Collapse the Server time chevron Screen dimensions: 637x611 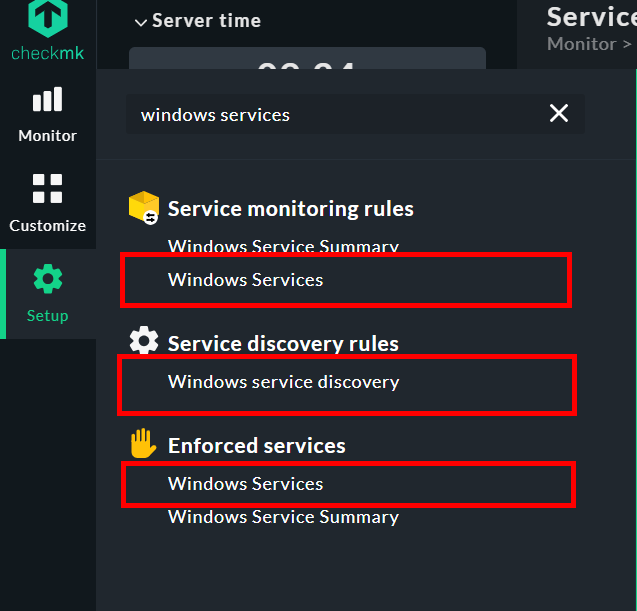click(x=140, y=22)
